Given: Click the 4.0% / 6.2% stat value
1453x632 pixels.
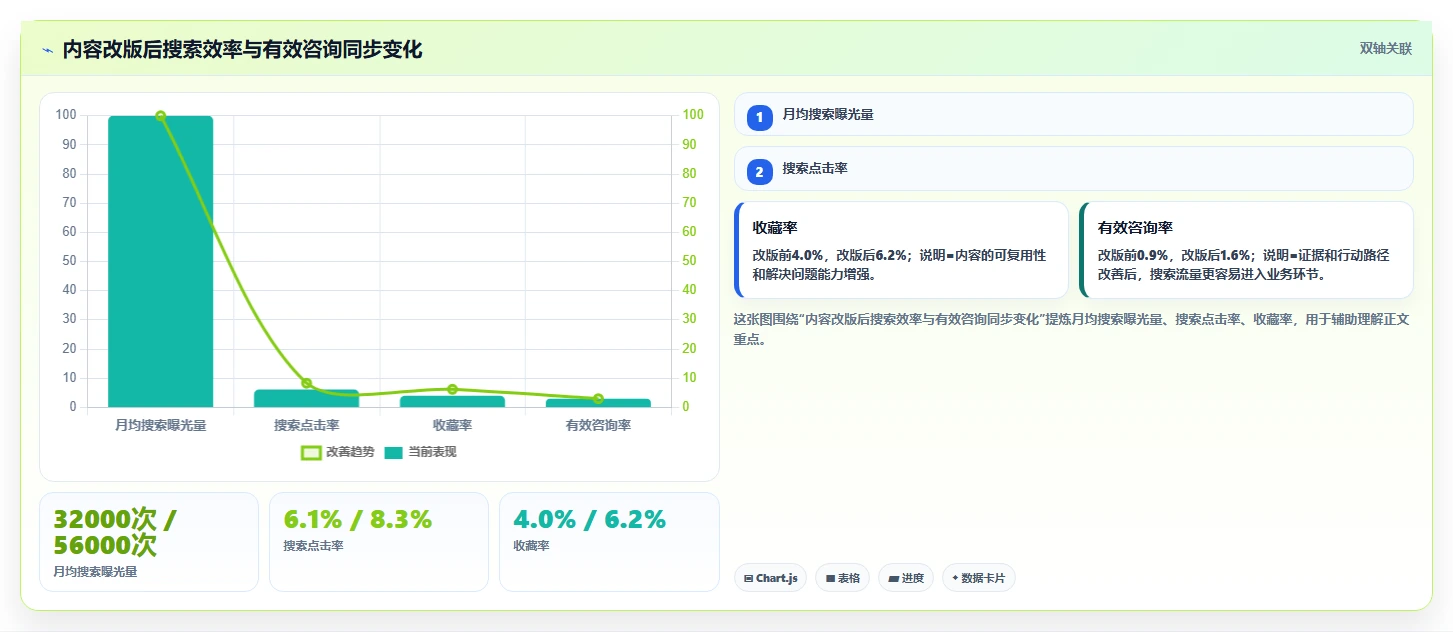Looking at the screenshot, I should (589, 519).
